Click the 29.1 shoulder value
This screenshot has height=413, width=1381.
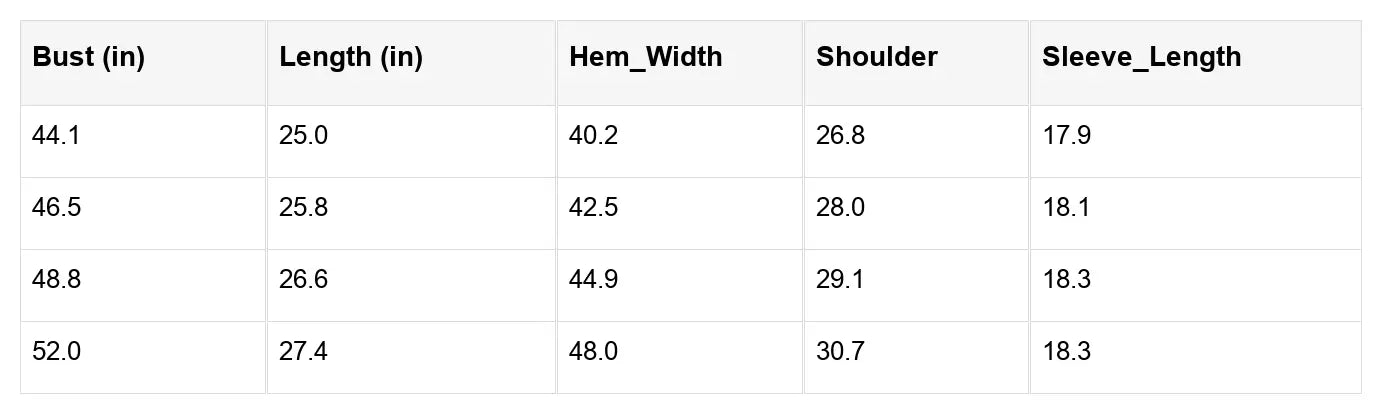840,280
